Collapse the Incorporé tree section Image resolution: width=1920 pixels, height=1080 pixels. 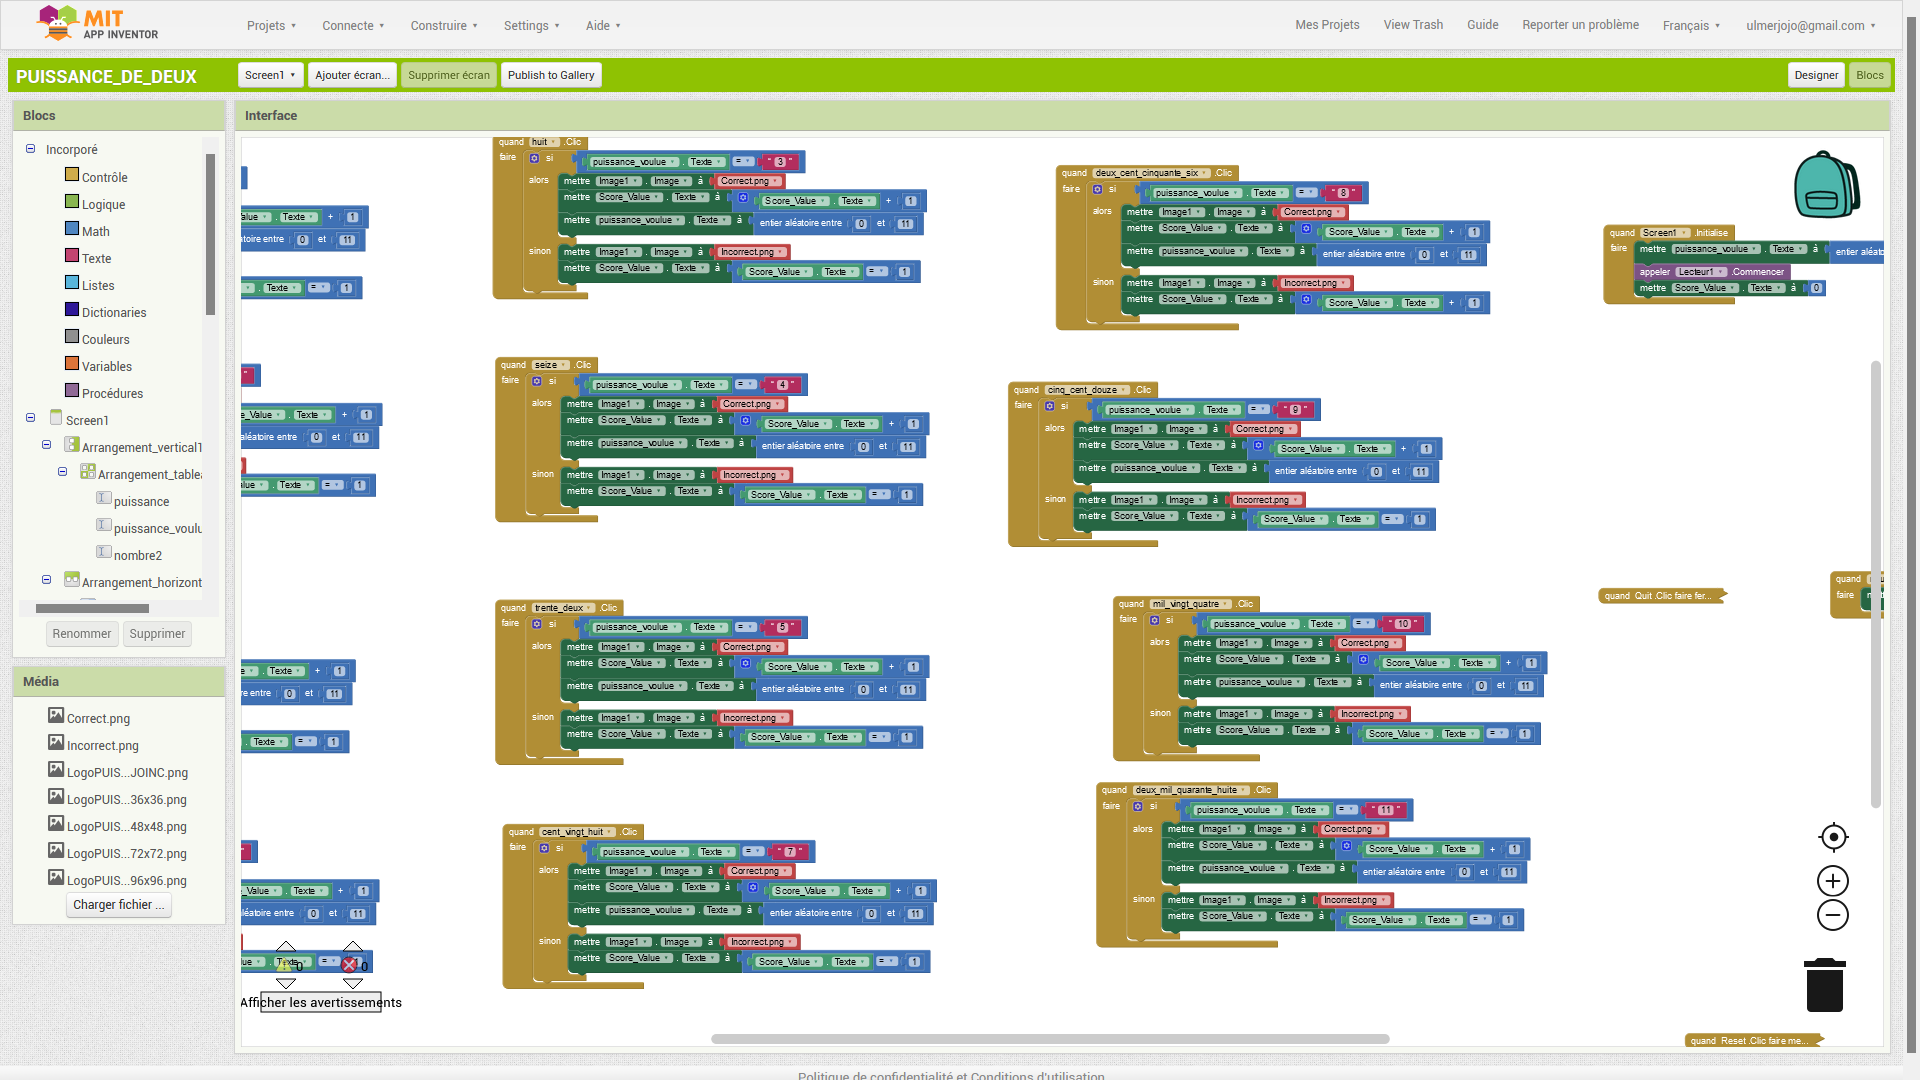pyautogui.click(x=30, y=149)
